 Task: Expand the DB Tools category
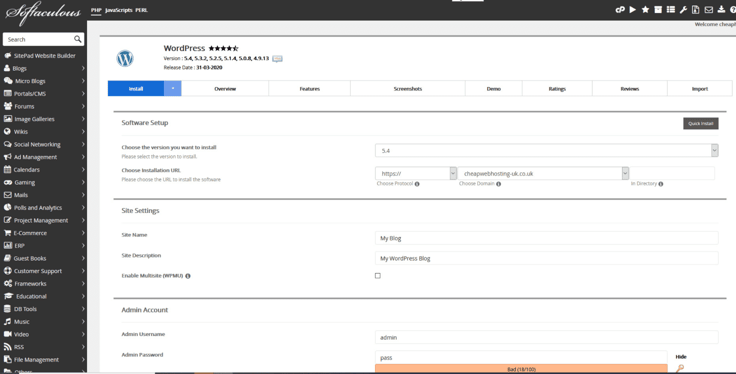[x=43, y=309]
